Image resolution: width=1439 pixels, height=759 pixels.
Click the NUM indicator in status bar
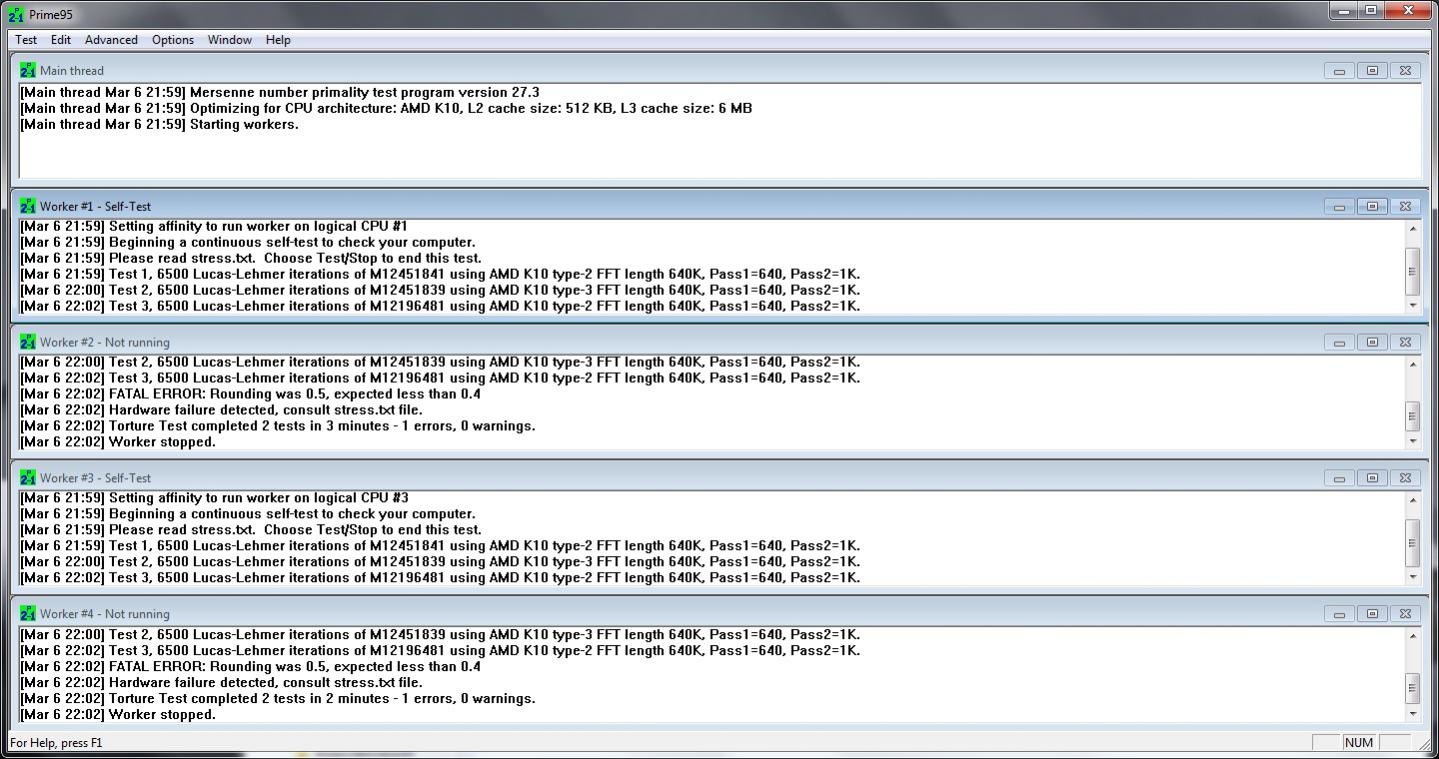pos(1359,743)
